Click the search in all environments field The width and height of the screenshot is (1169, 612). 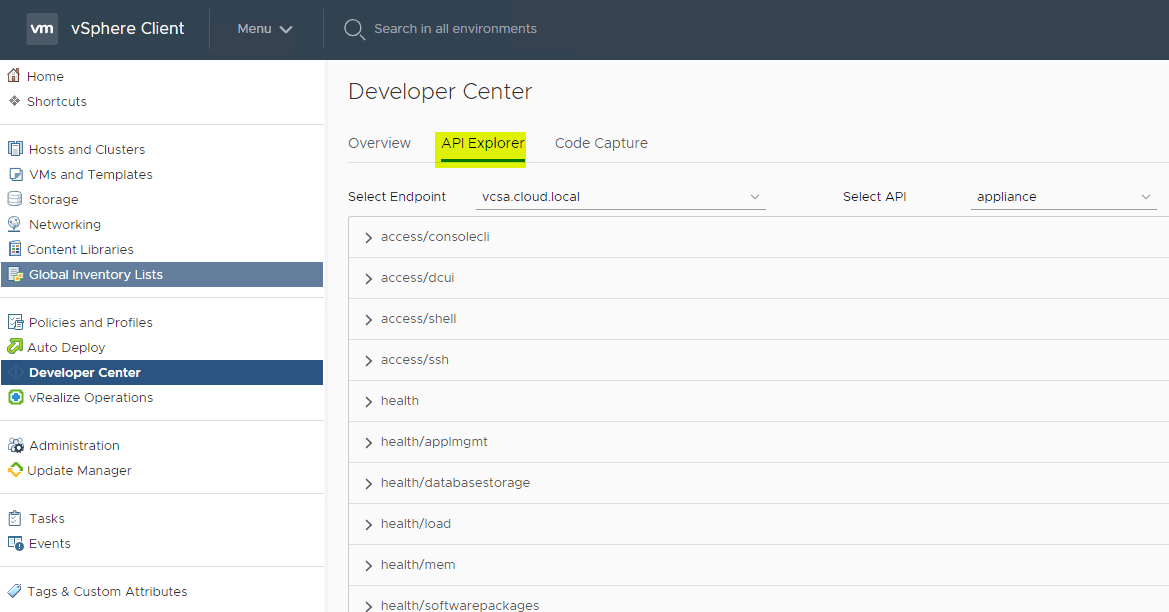click(x=455, y=29)
